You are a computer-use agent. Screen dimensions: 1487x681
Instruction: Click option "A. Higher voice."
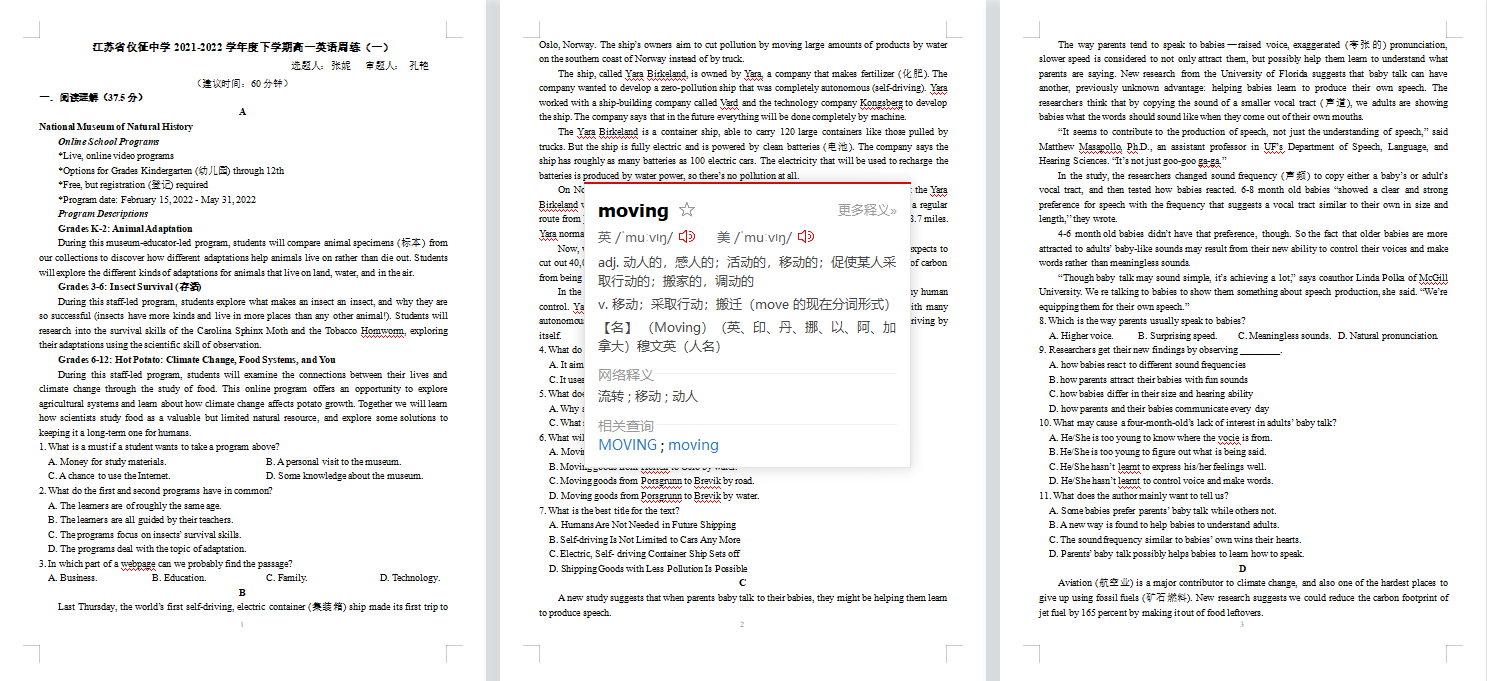tap(1084, 336)
